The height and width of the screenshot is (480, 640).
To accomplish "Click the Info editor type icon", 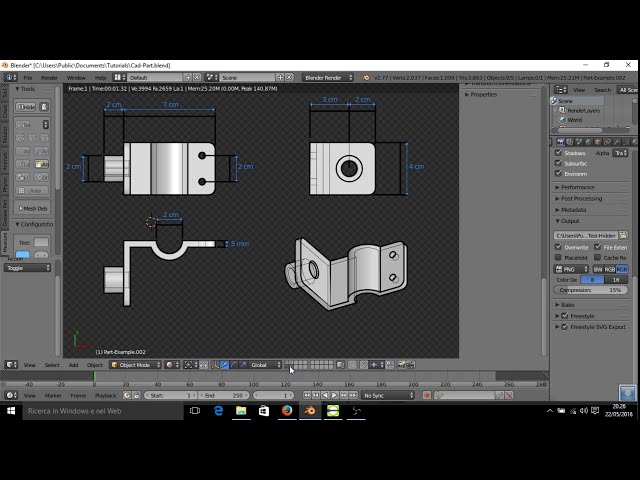I will click(11, 77).
